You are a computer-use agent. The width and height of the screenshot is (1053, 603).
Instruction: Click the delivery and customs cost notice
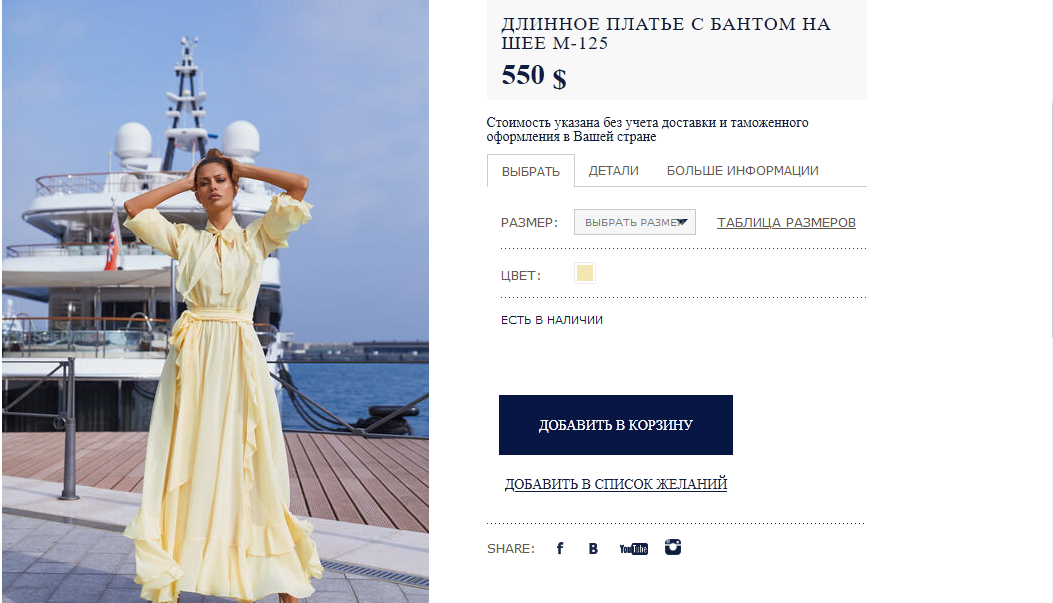(x=647, y=129)
